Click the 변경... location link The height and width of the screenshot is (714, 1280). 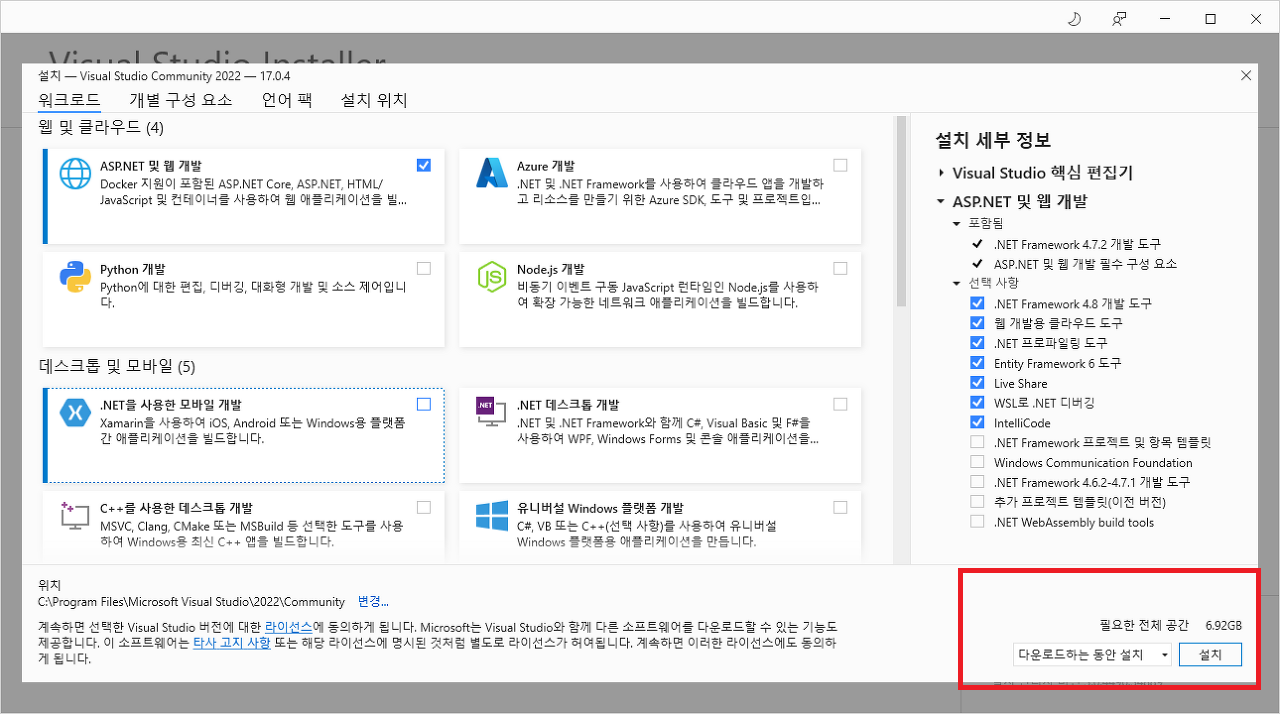tap(373, 602)
